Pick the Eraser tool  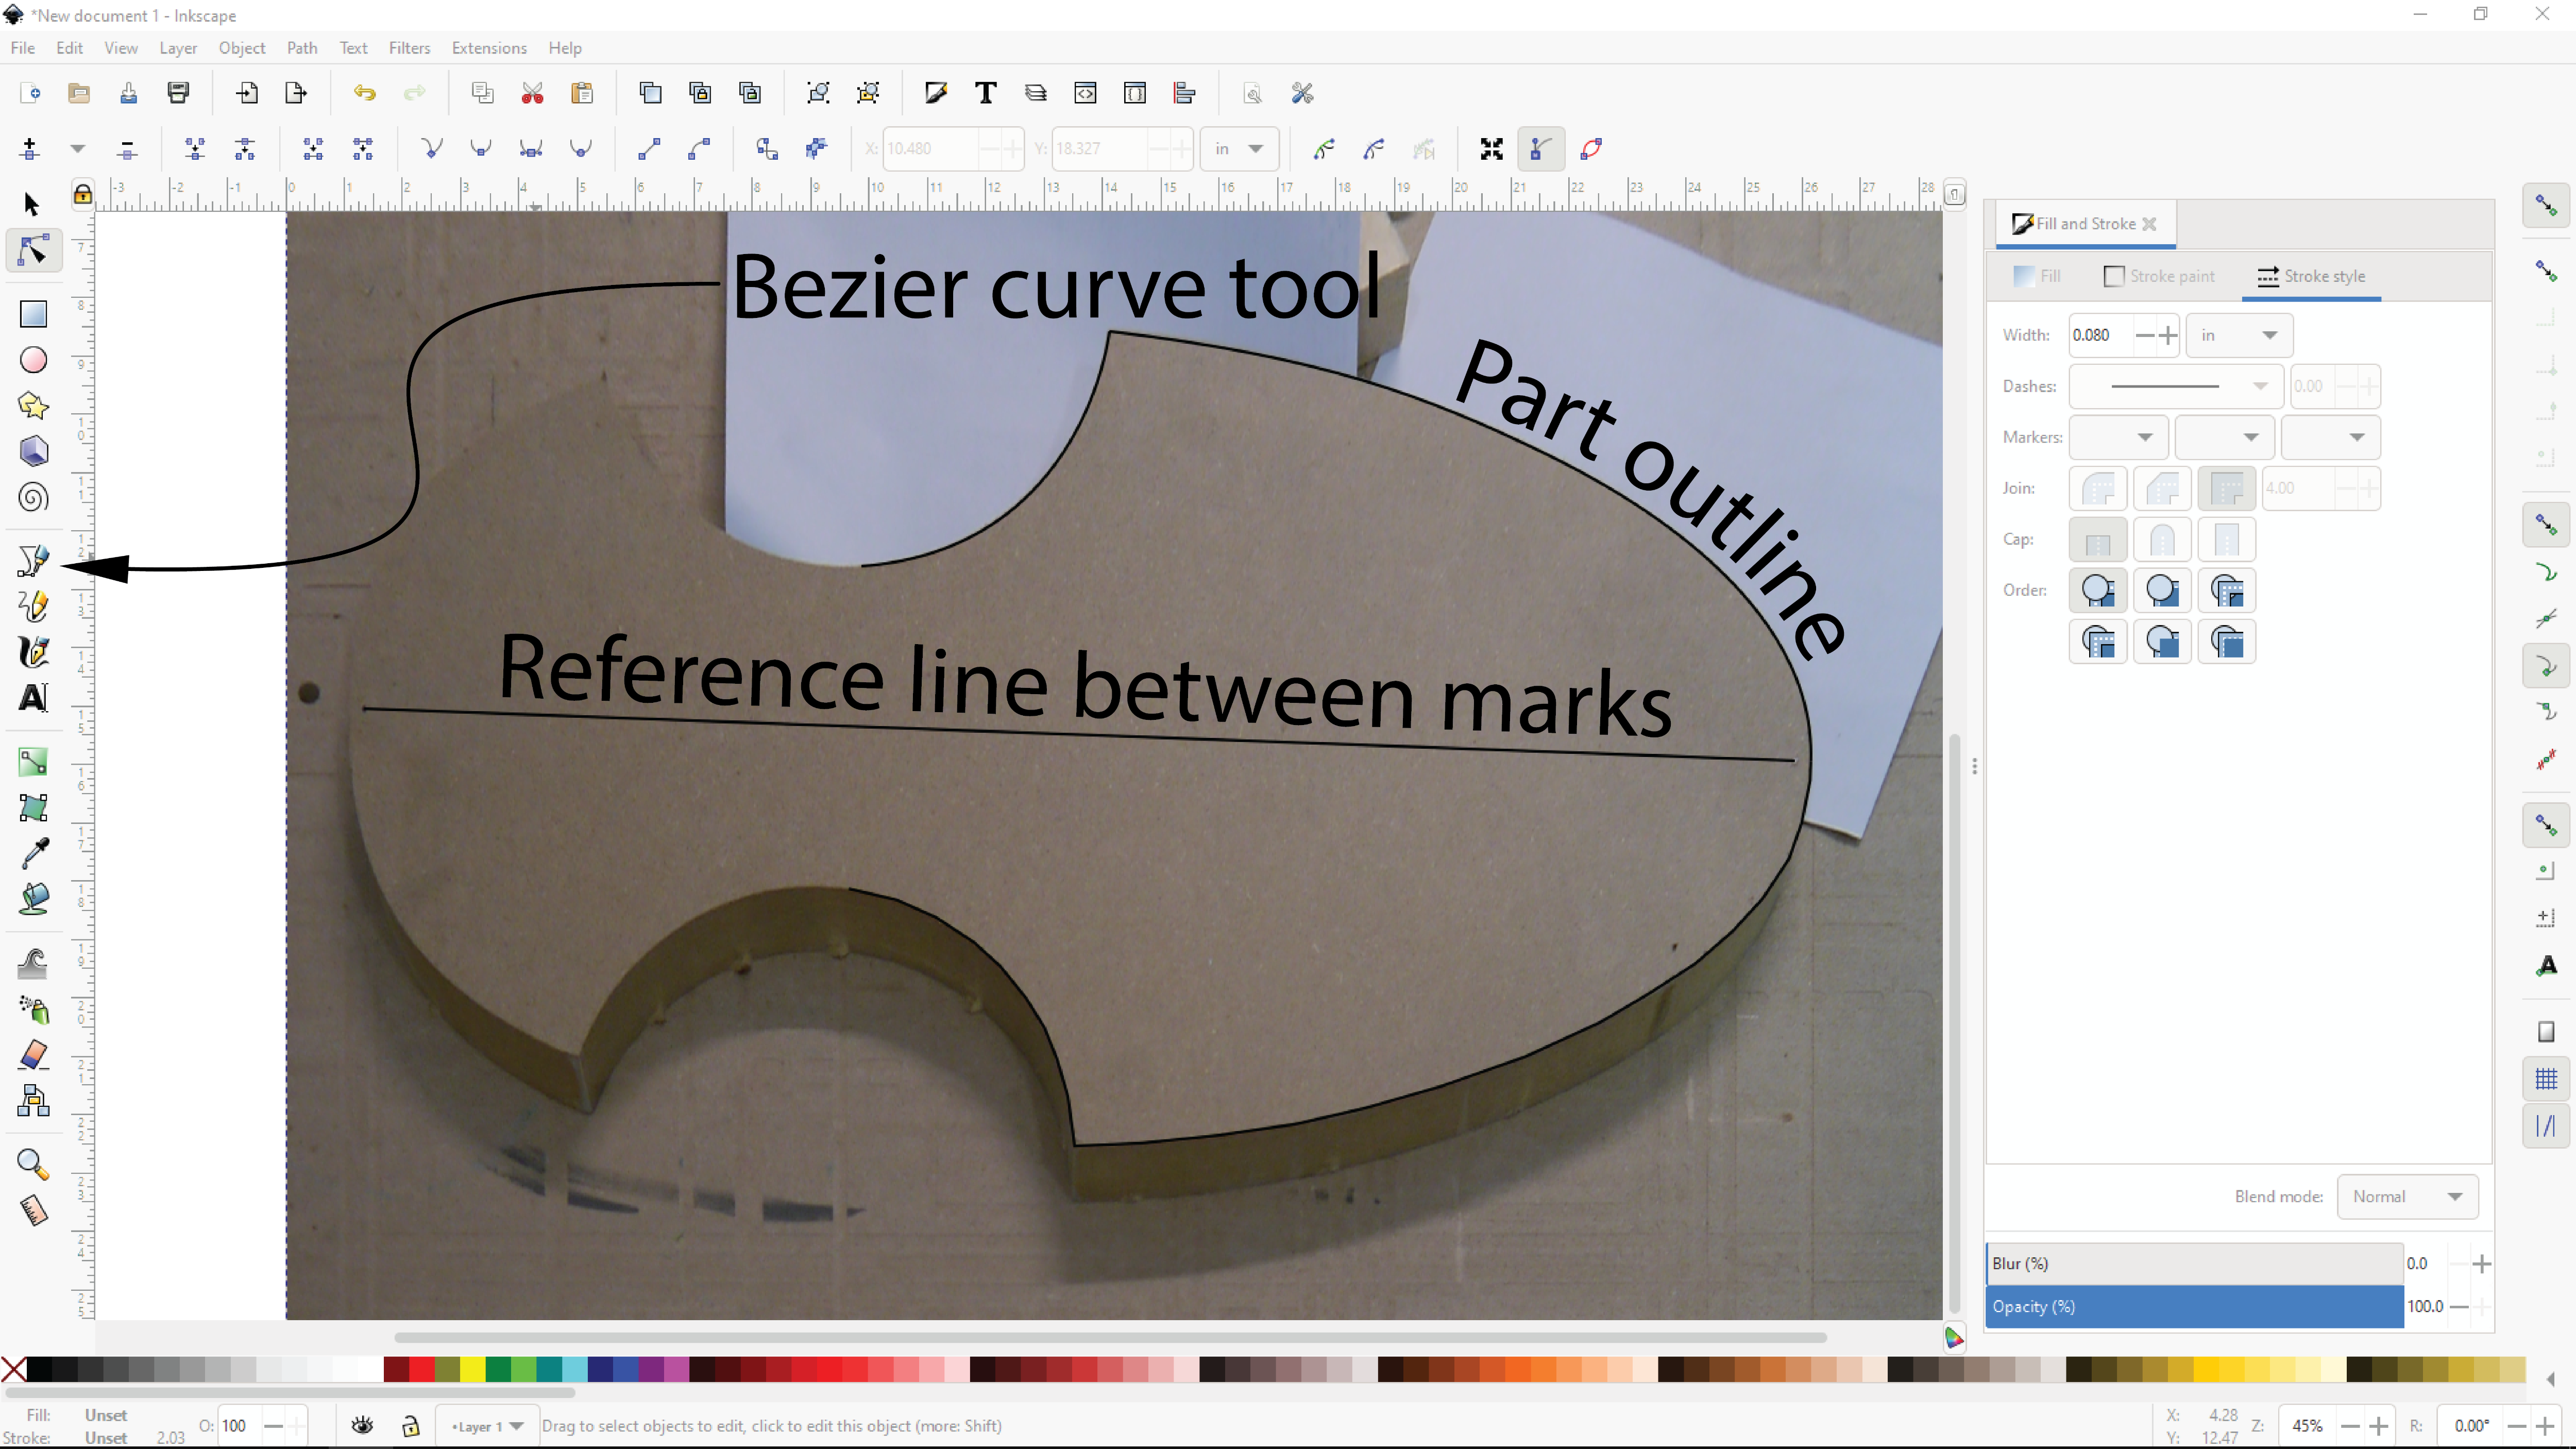[33, 1055]
